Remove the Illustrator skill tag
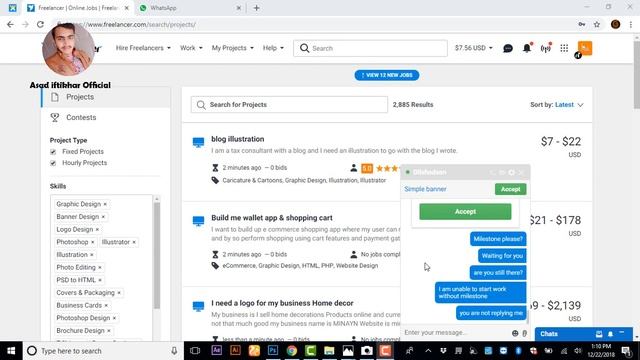This screenshot has width=640, height=360. point(134,242)
